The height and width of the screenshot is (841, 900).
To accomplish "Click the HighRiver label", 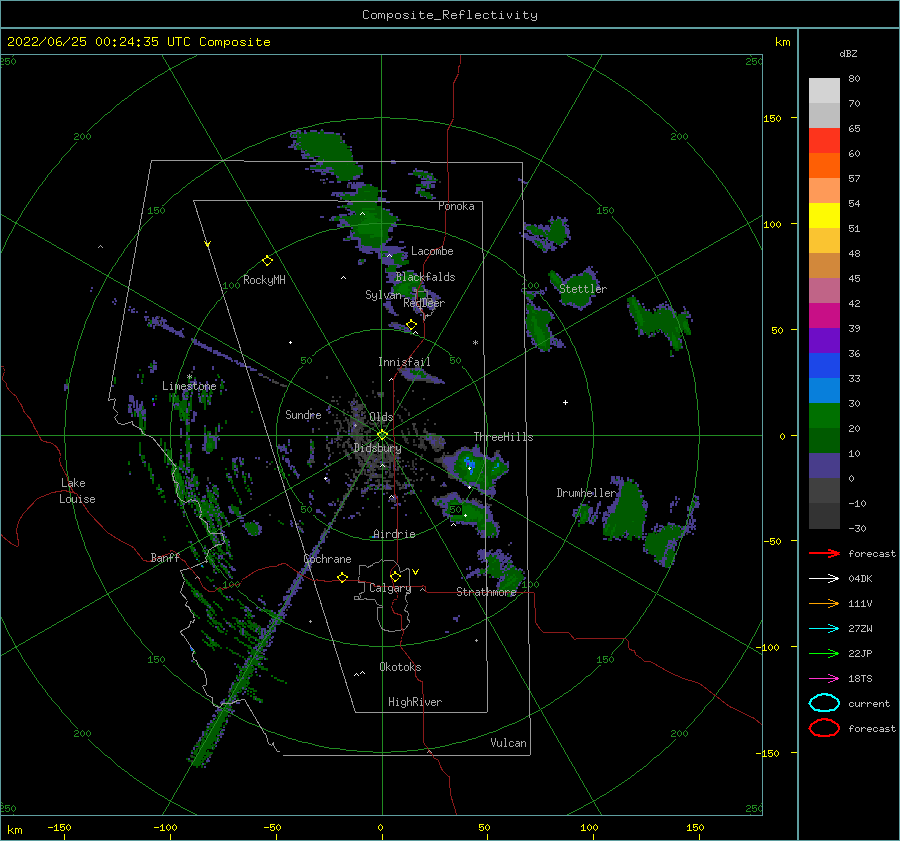I will click(415, 702).
